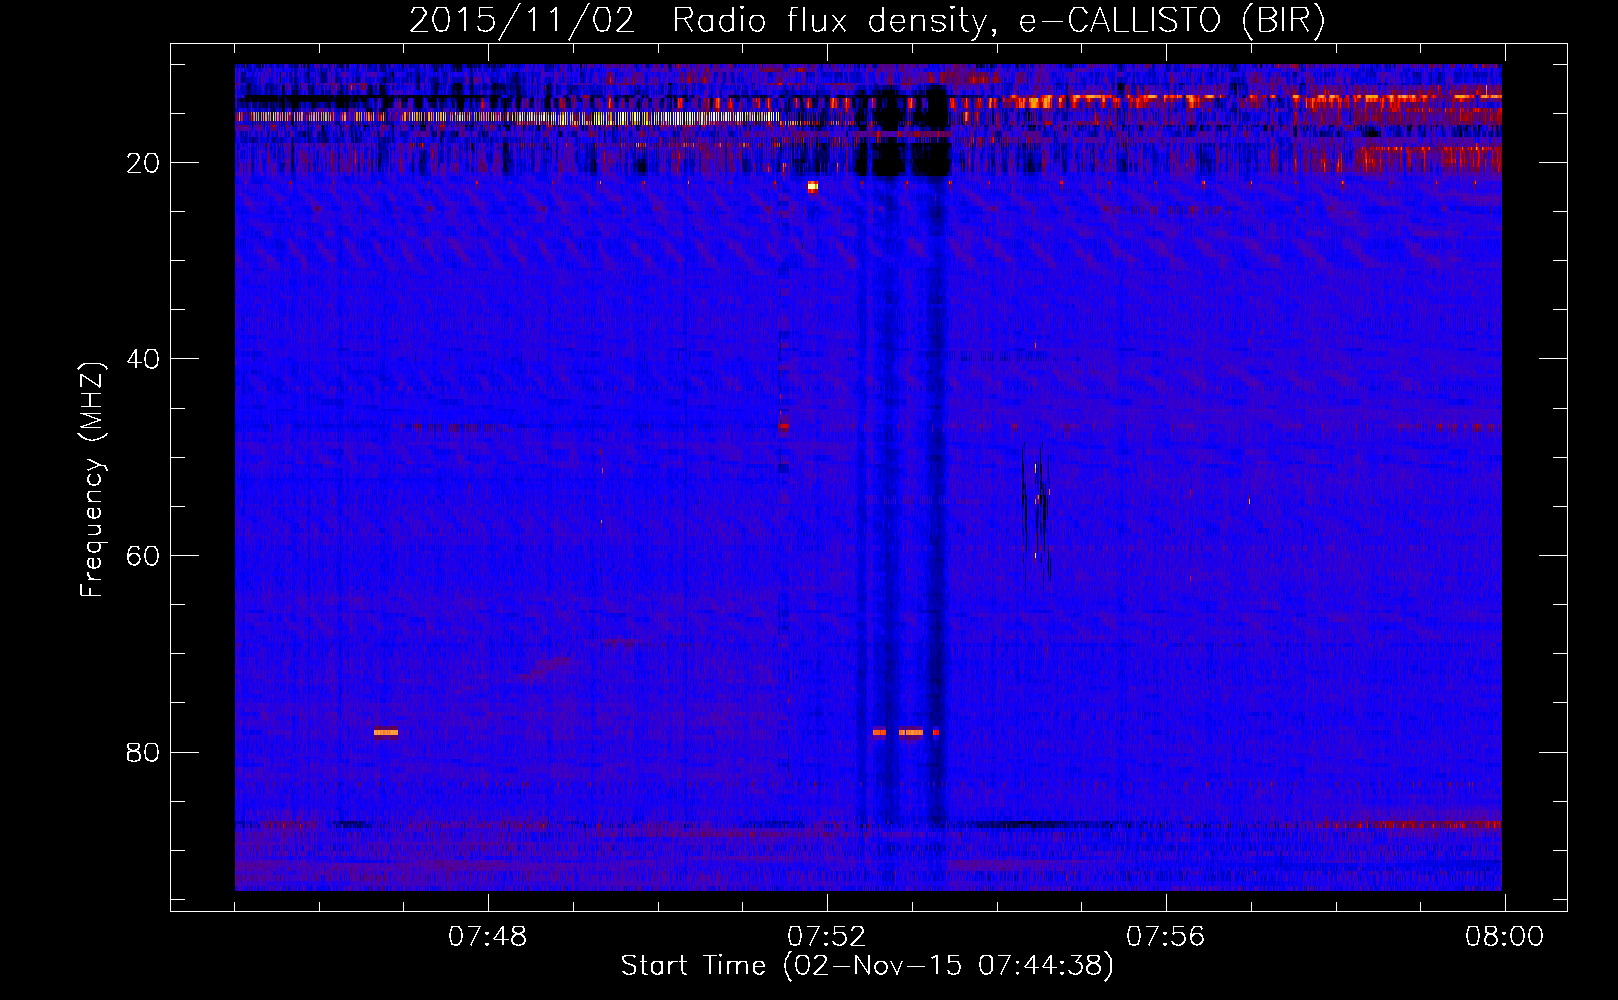Screen dimensions: 1618x1000
Task: Click the "60" frequency tick label
Action: point(144,556)
